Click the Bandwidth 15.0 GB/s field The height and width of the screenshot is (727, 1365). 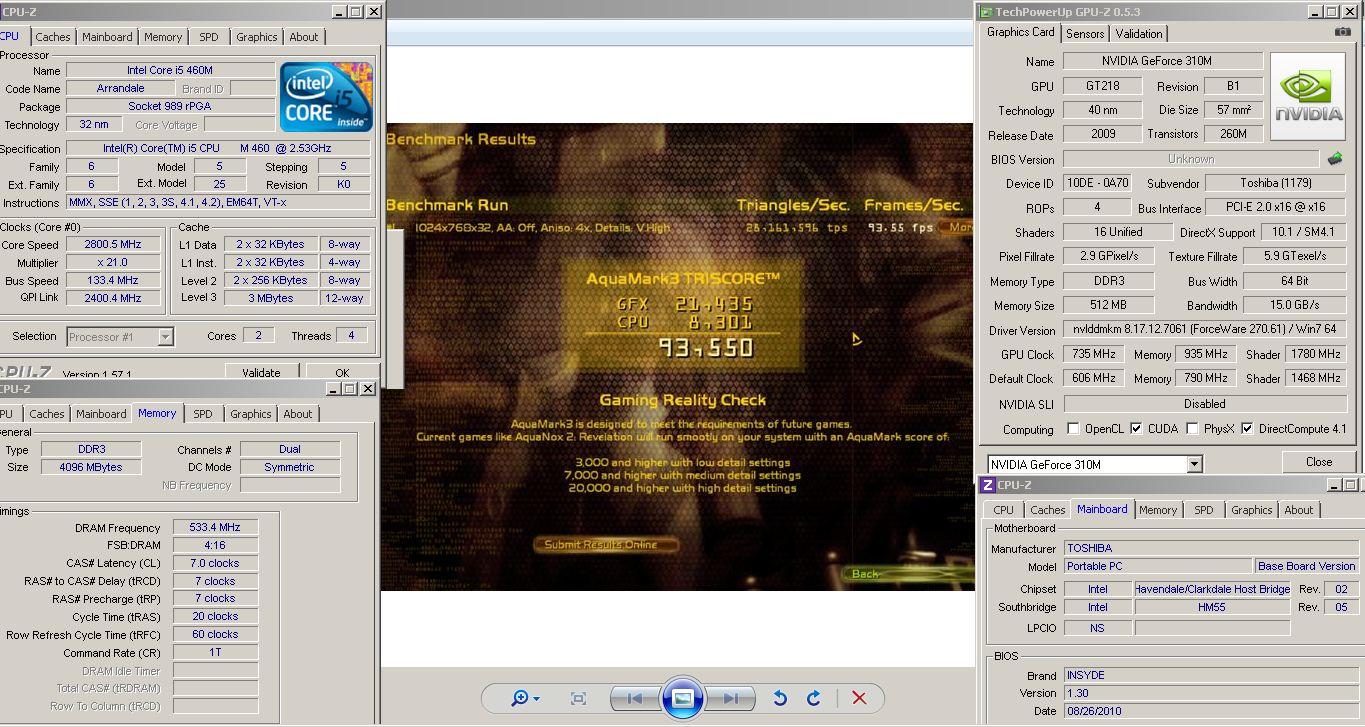pos(1296,305)
